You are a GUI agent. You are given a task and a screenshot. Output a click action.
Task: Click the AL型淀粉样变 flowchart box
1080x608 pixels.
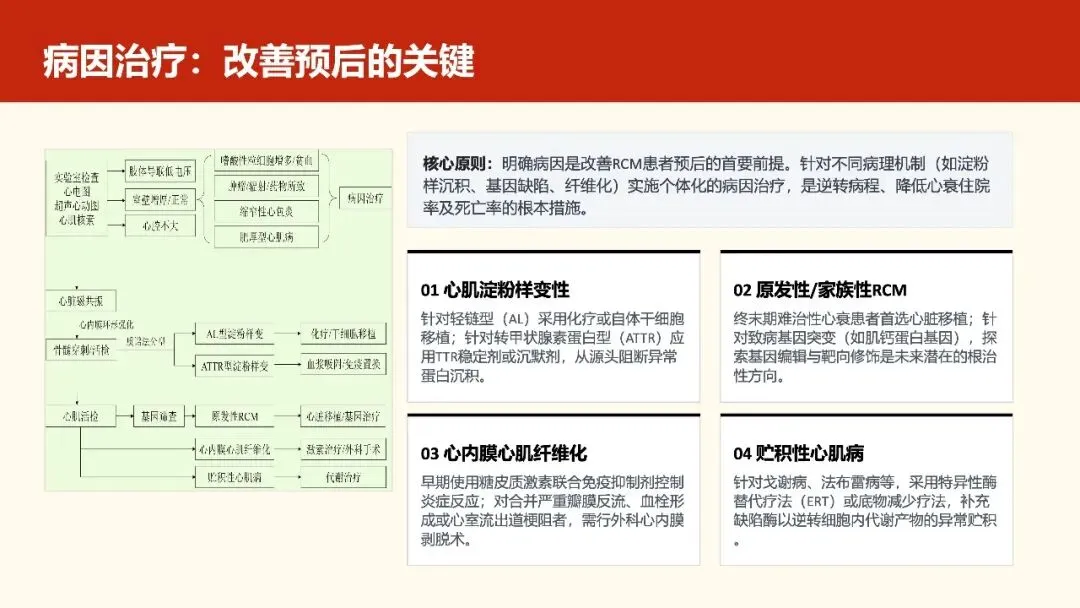(x=235, y=334)
